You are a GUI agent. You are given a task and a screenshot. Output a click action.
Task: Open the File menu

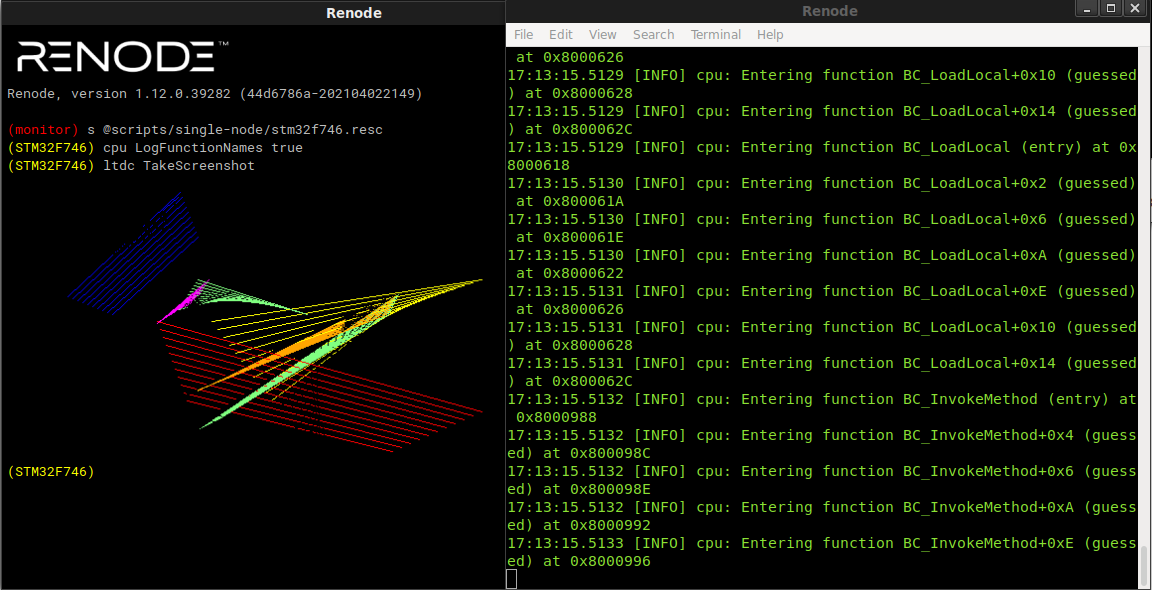pyautogui.click(x=523, y=34)
